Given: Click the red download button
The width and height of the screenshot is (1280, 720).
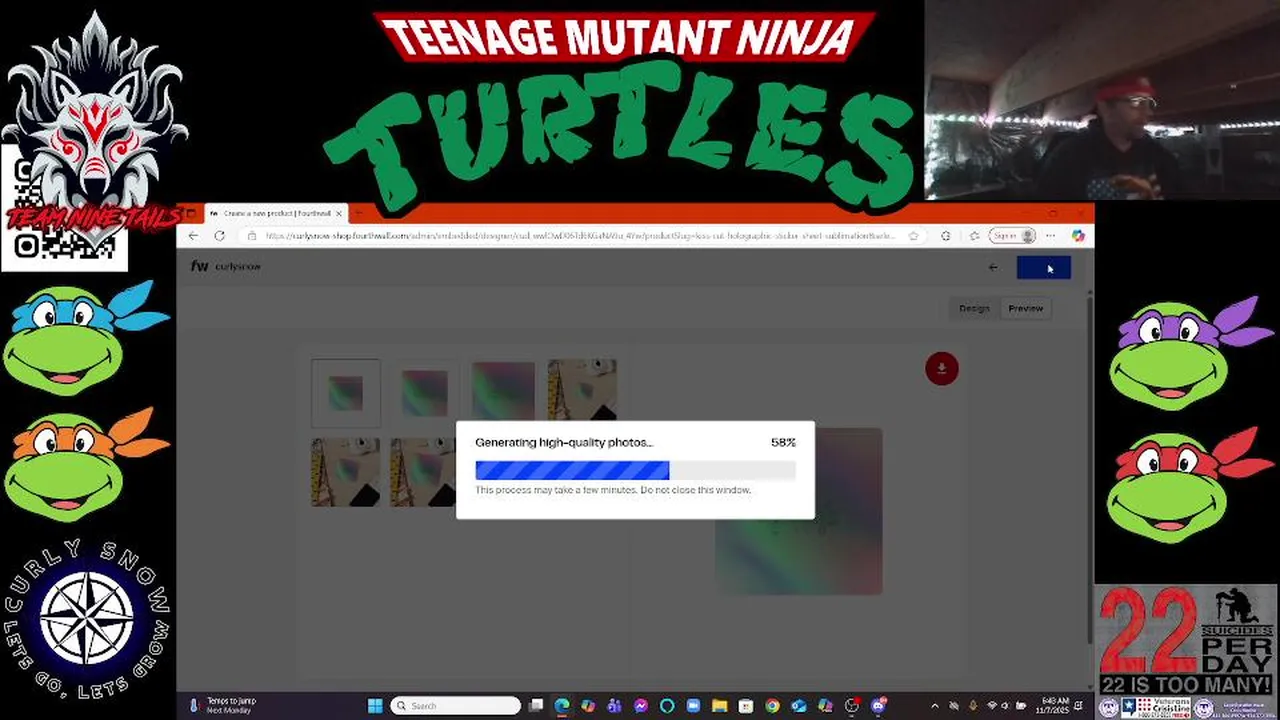Looking at the screenshot, I should tap(941, 368).
